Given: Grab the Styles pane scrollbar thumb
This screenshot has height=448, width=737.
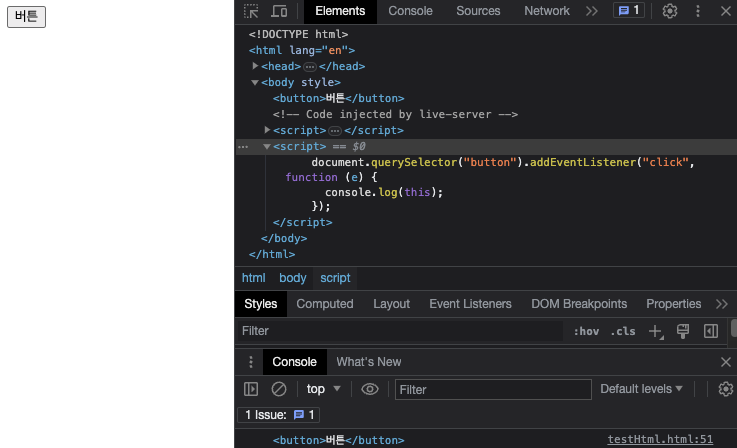Looking at the screenshot, I should 734,328.
